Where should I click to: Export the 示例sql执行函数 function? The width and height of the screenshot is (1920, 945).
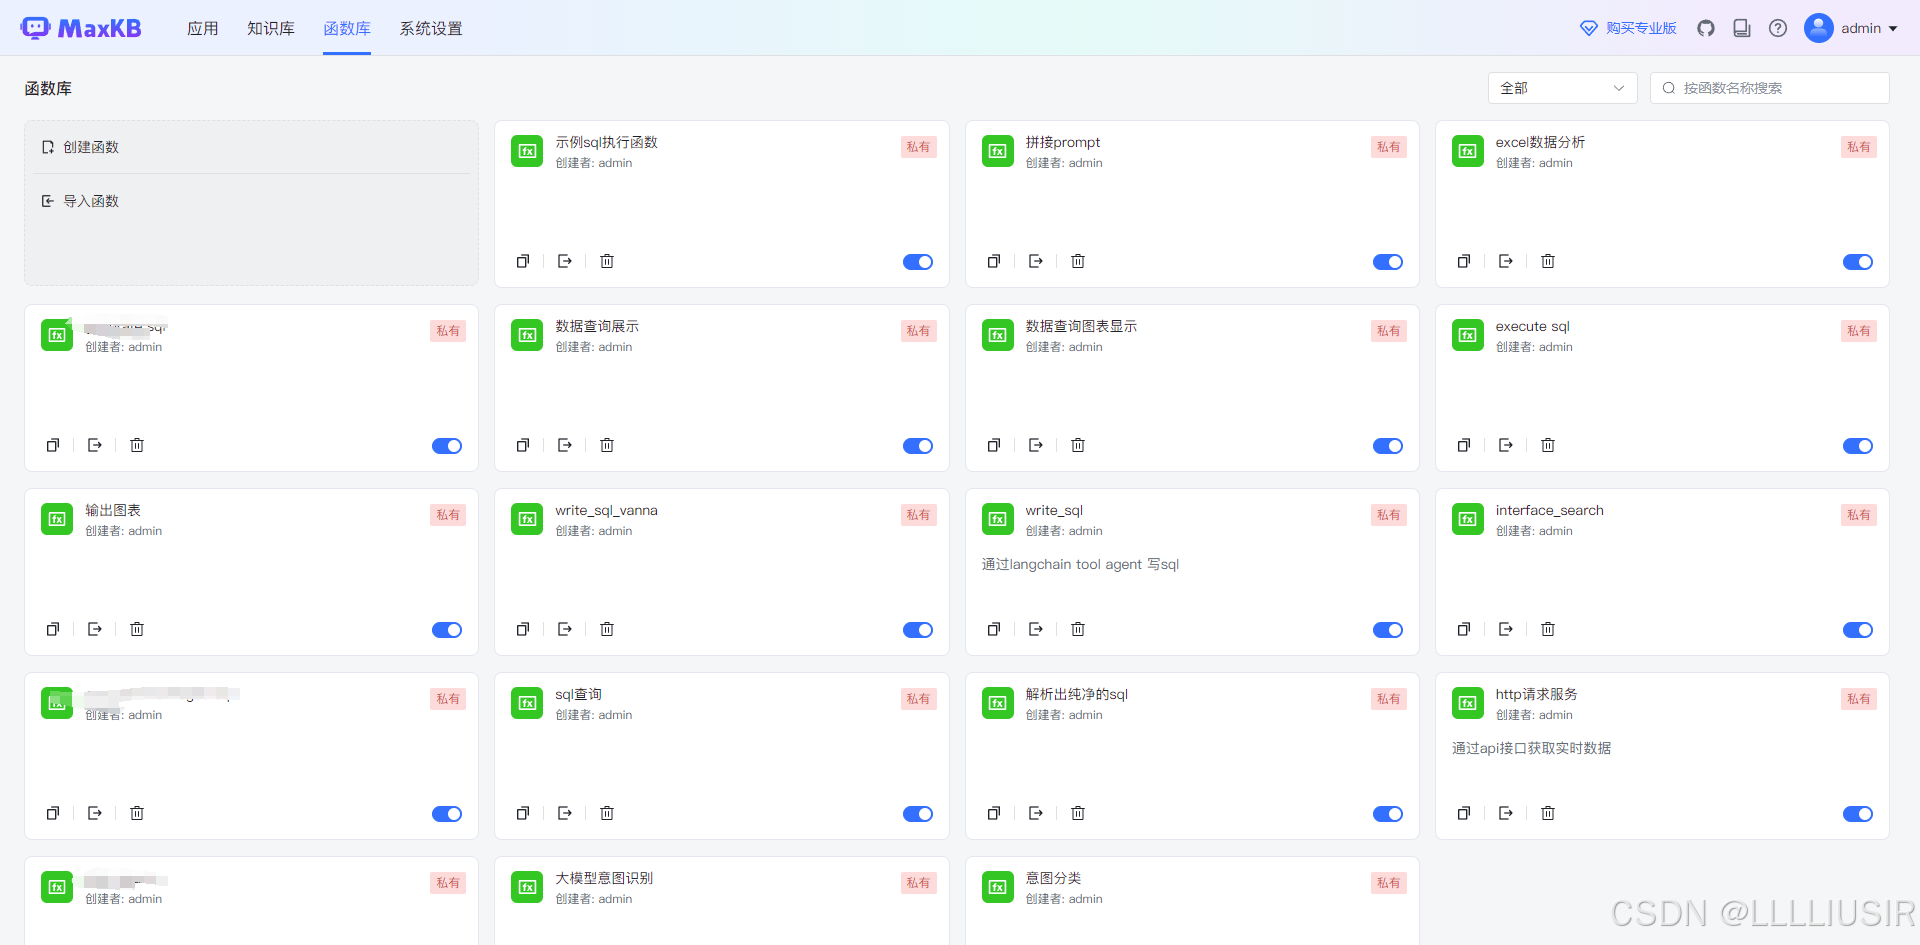coord(565,261)
